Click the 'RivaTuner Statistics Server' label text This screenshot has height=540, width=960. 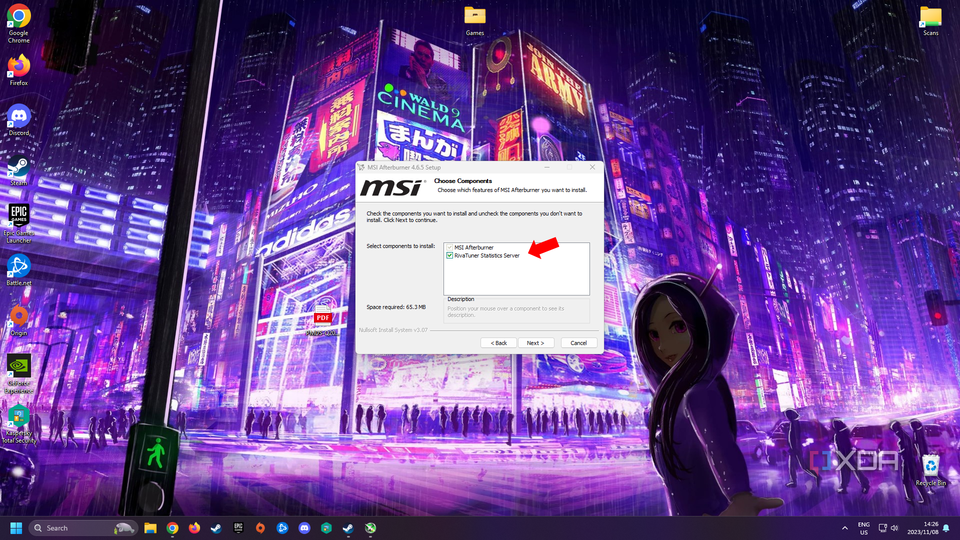[487, 255]
